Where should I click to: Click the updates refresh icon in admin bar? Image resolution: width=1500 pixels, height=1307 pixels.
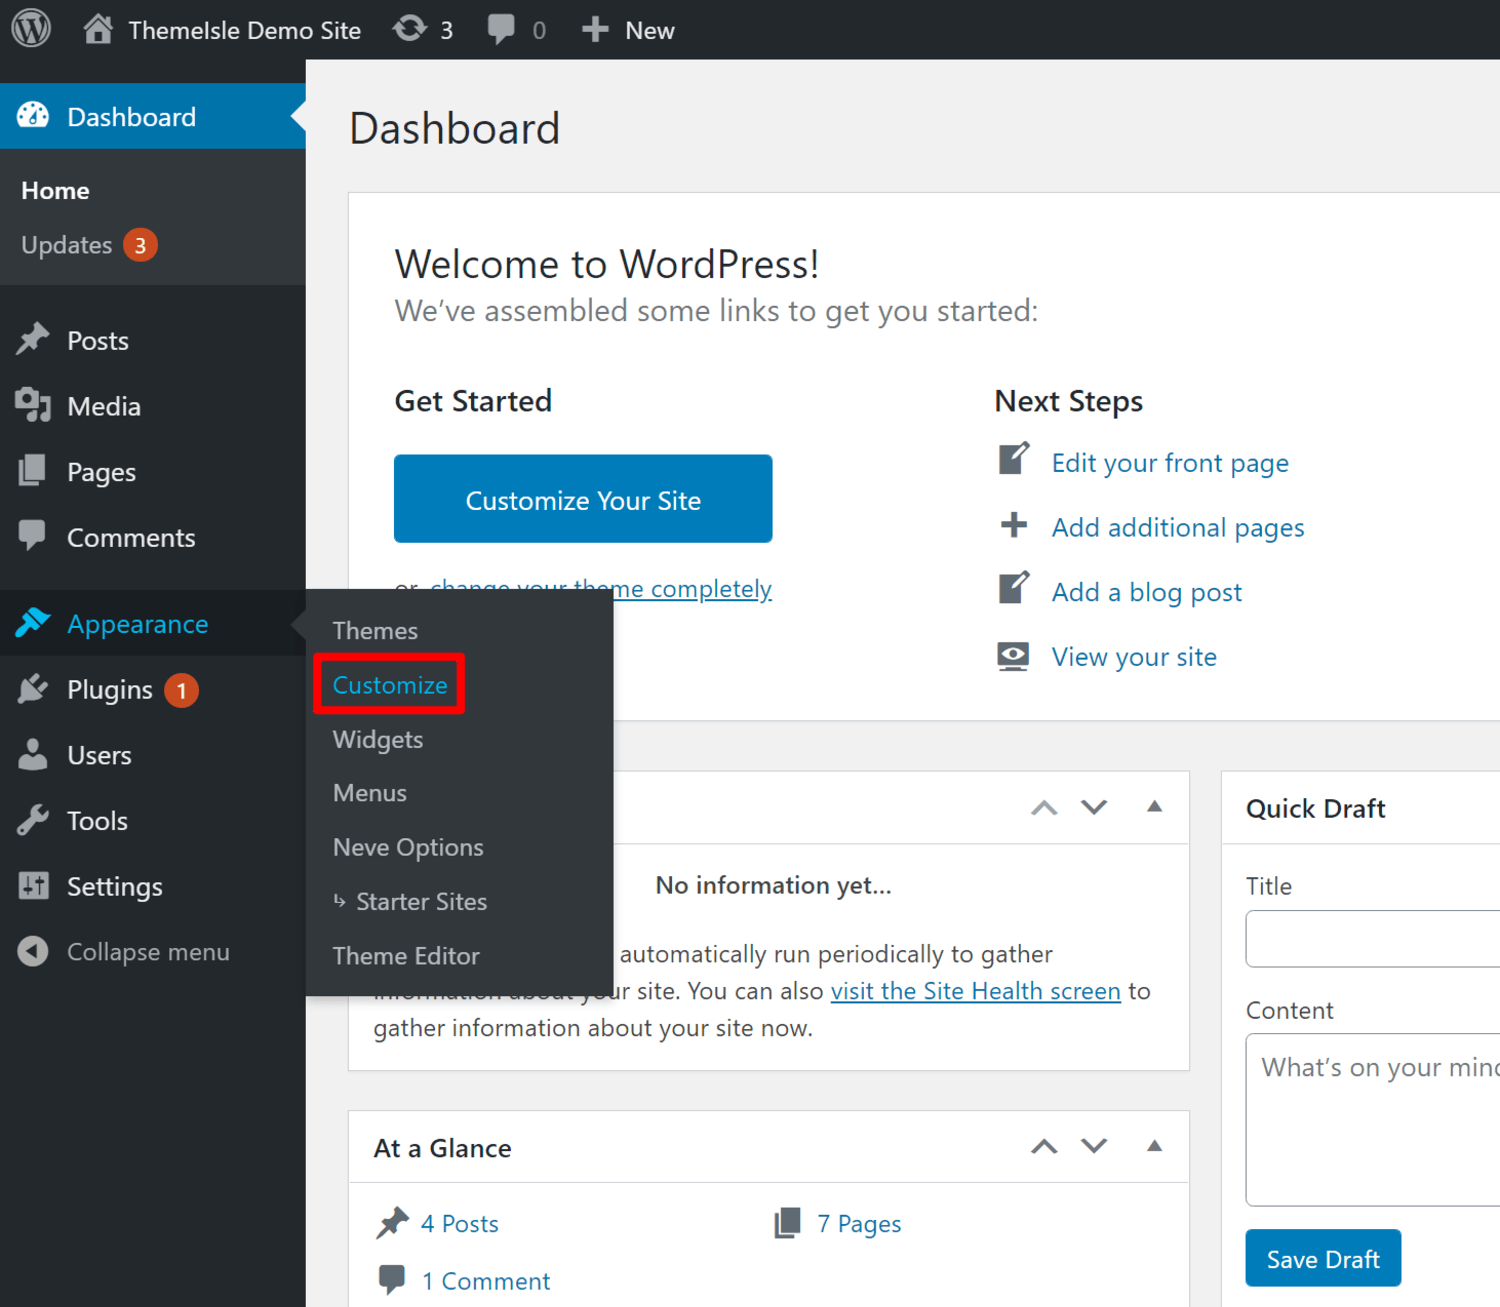(x=409, y=29)
